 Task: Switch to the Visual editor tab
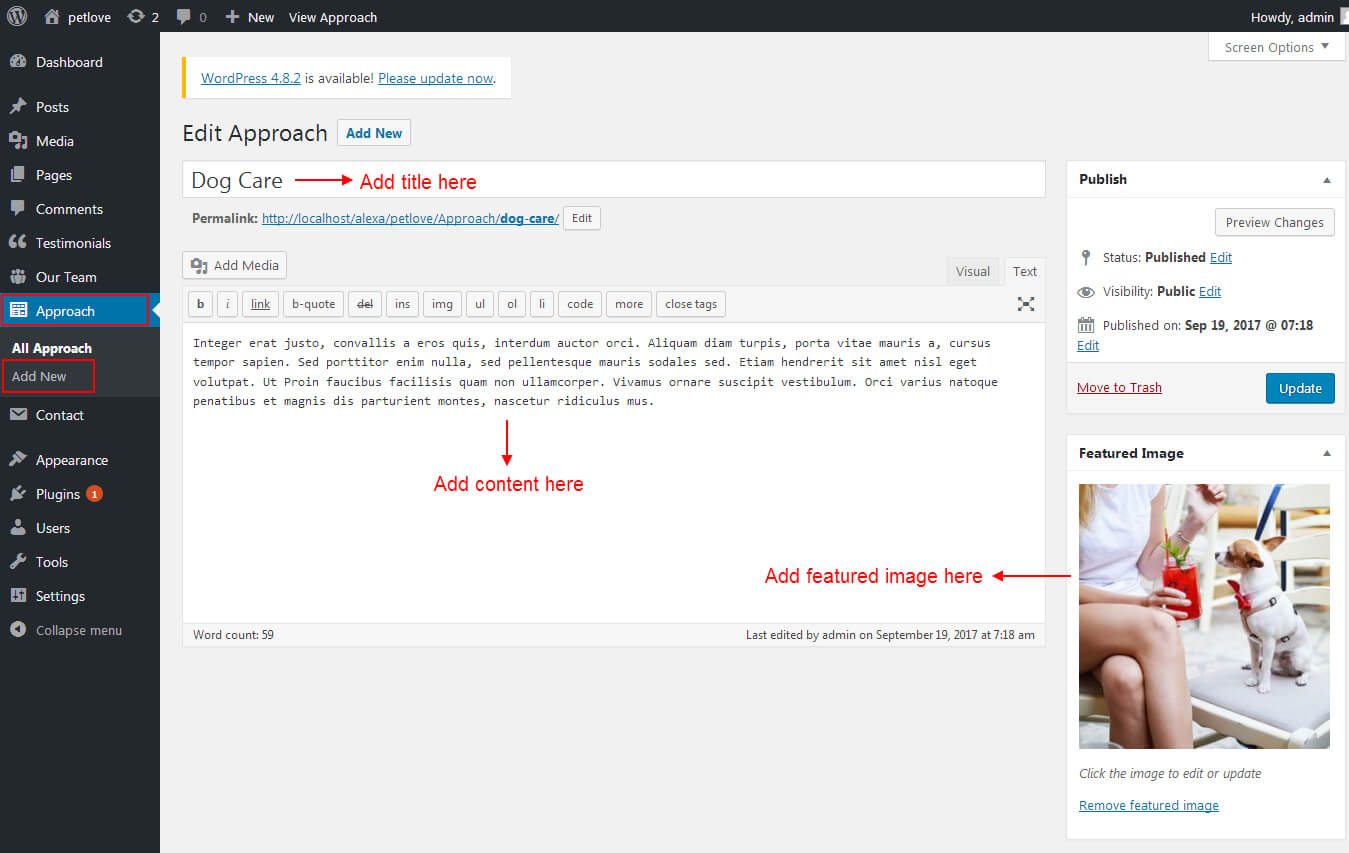tap(973, 271)
